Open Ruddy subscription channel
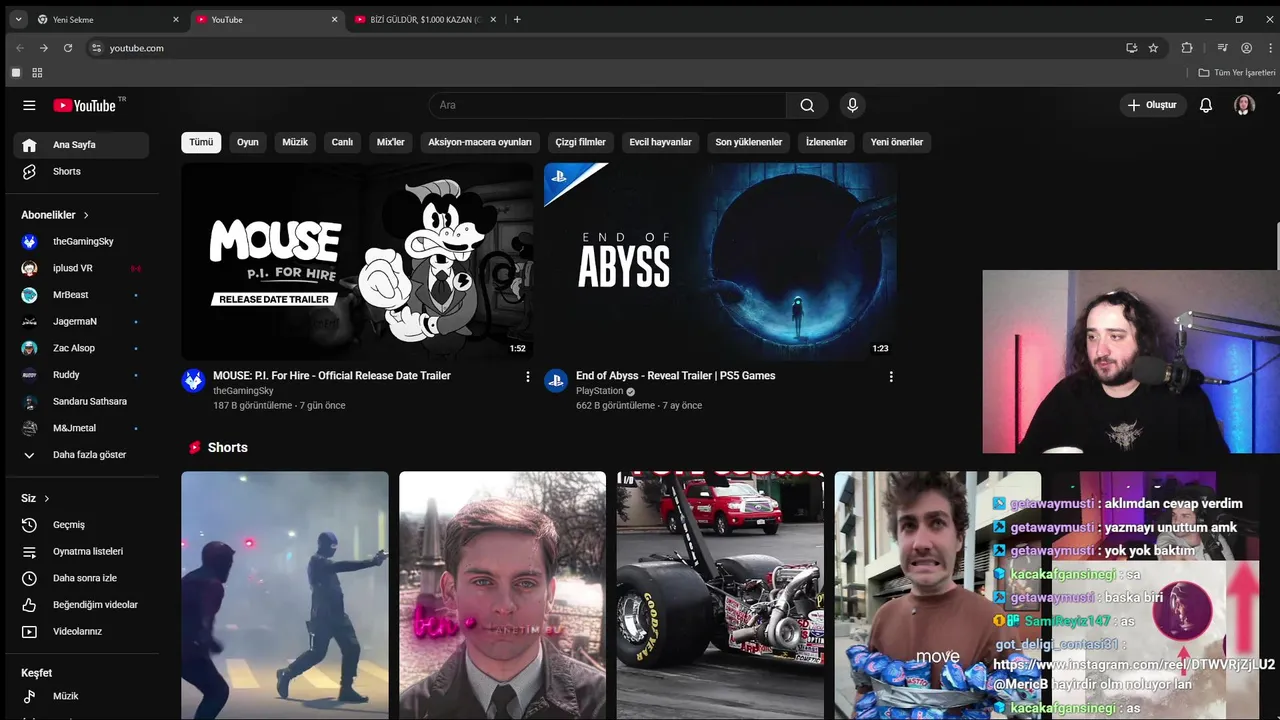Screen dimensions: 1280x720 [x=81, y=375]
